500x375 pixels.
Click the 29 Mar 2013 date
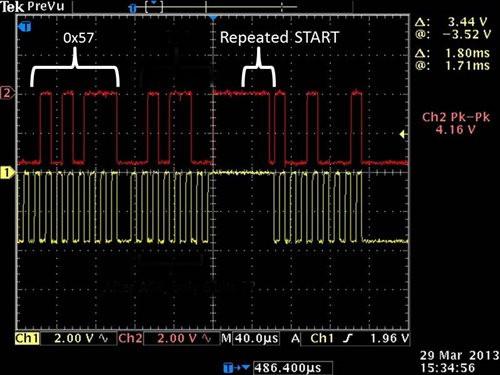[x=459, y=355]
